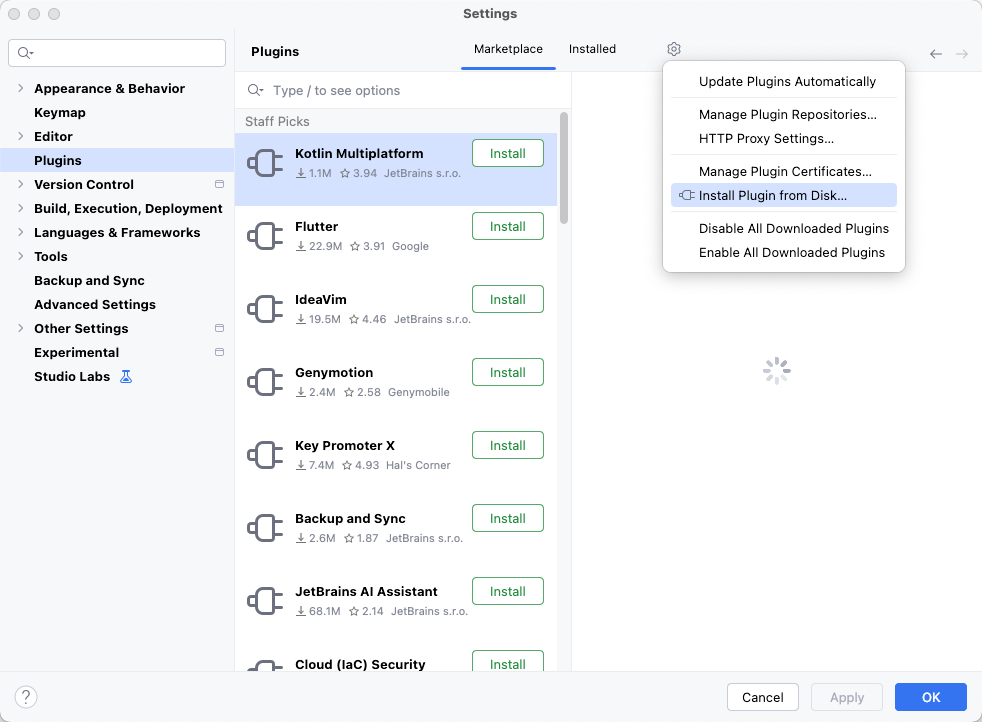Click the settings search magnifier icon
This screenshot has width=982, height=722.
click(25, 53)
